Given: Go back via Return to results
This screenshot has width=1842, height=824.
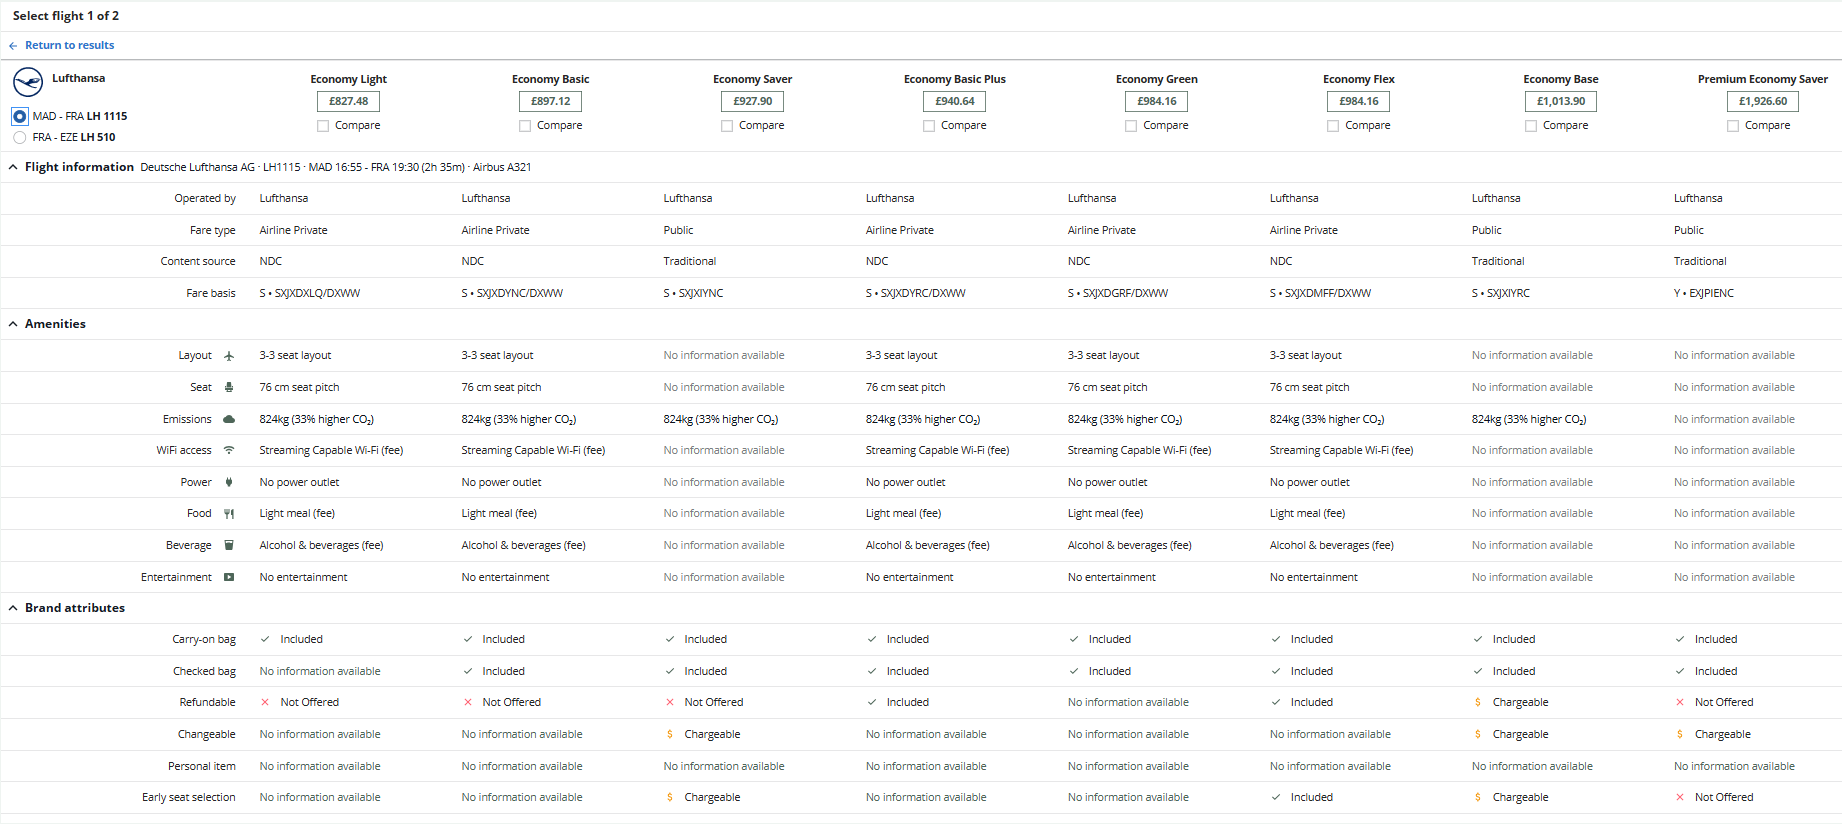Looking at the screenshot, I should (x=69, y=45).
